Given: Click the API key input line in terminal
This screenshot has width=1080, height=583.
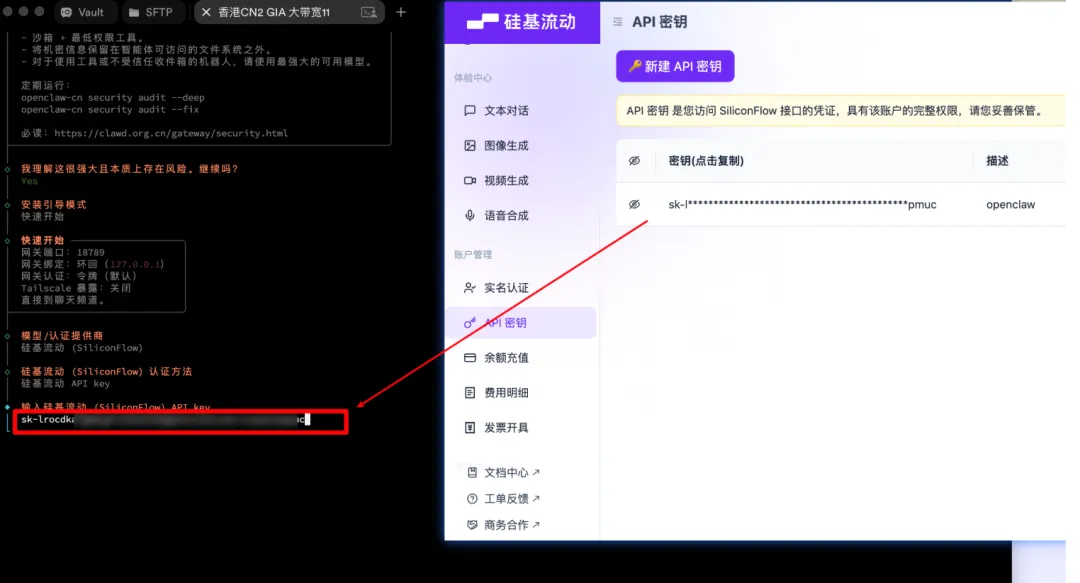Looking at the screenshot, I should click(180, 420).
